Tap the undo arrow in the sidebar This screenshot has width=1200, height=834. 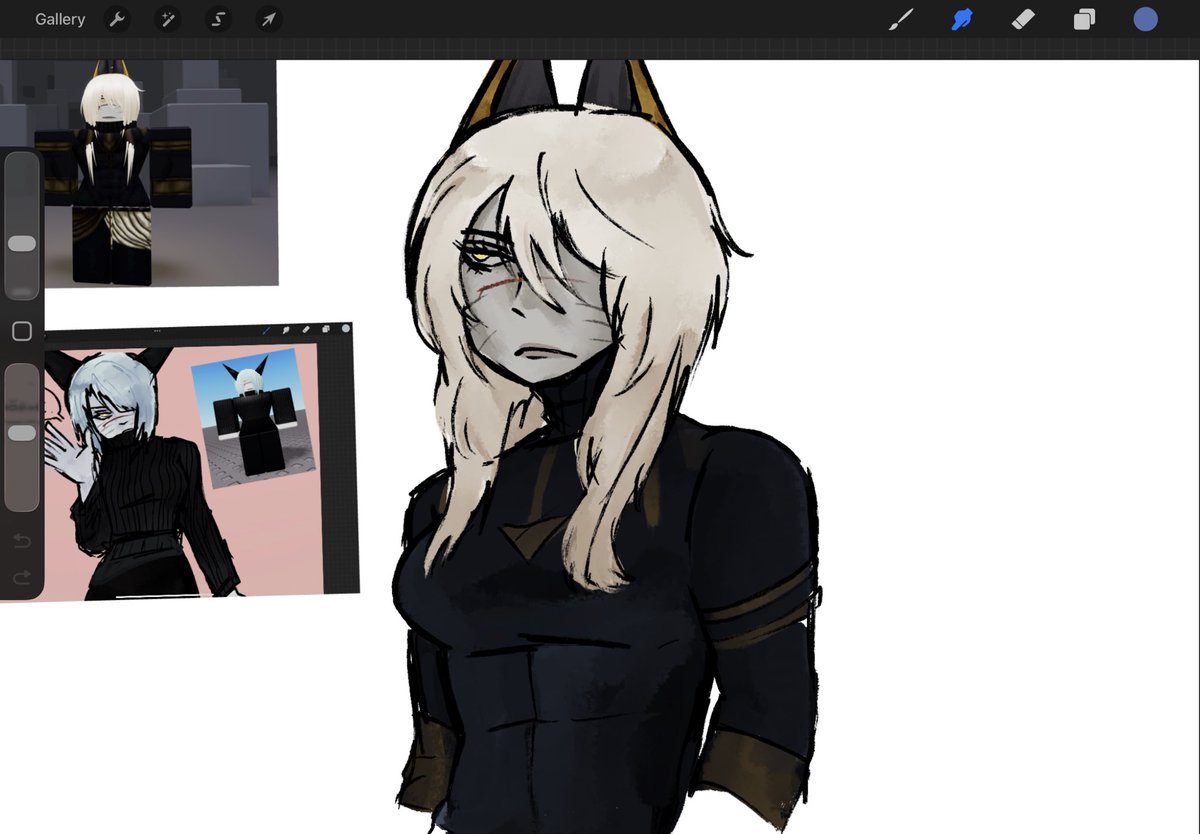pyautogui.click(x=22, y=541)
